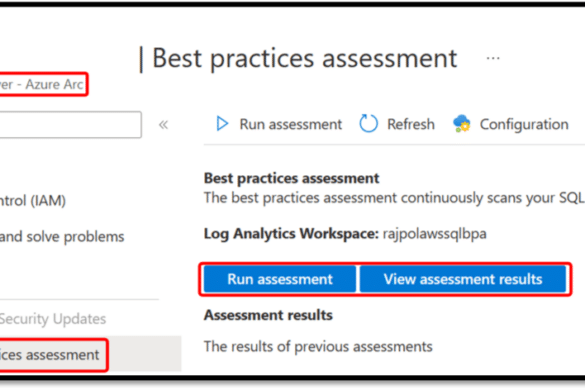Click the rajpolawssqlbpa workspace name
The height and width of the screenshot is (390, 585).
click(x=435, y=234)
